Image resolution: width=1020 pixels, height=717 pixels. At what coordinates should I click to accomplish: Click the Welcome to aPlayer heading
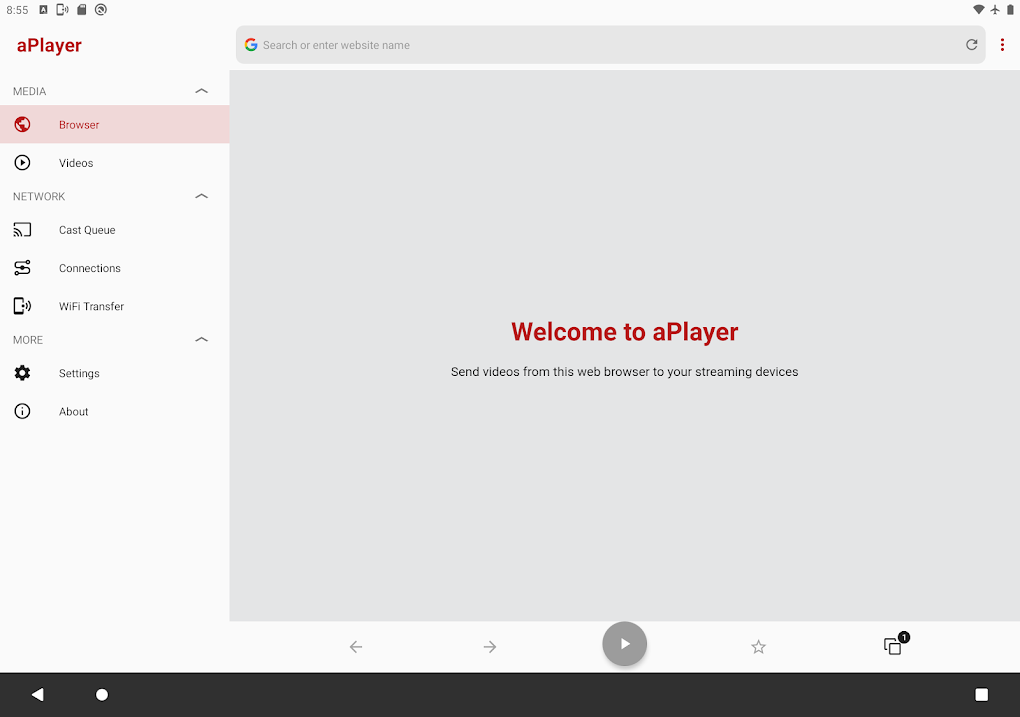click(x=624, y=332)
